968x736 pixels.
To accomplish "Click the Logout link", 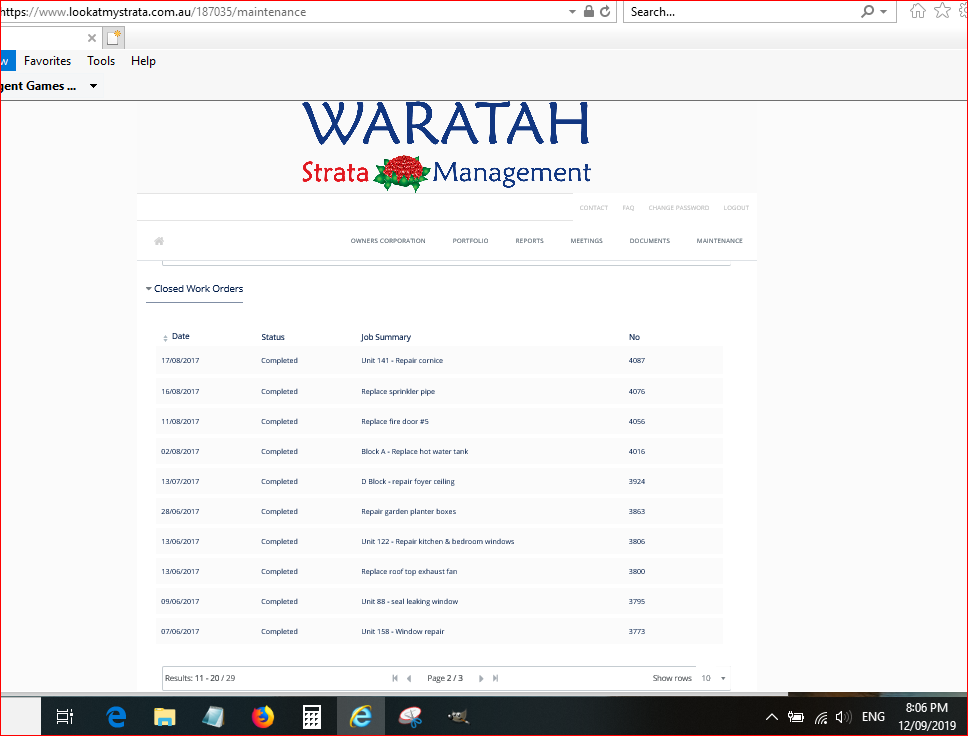I will 736,208.
